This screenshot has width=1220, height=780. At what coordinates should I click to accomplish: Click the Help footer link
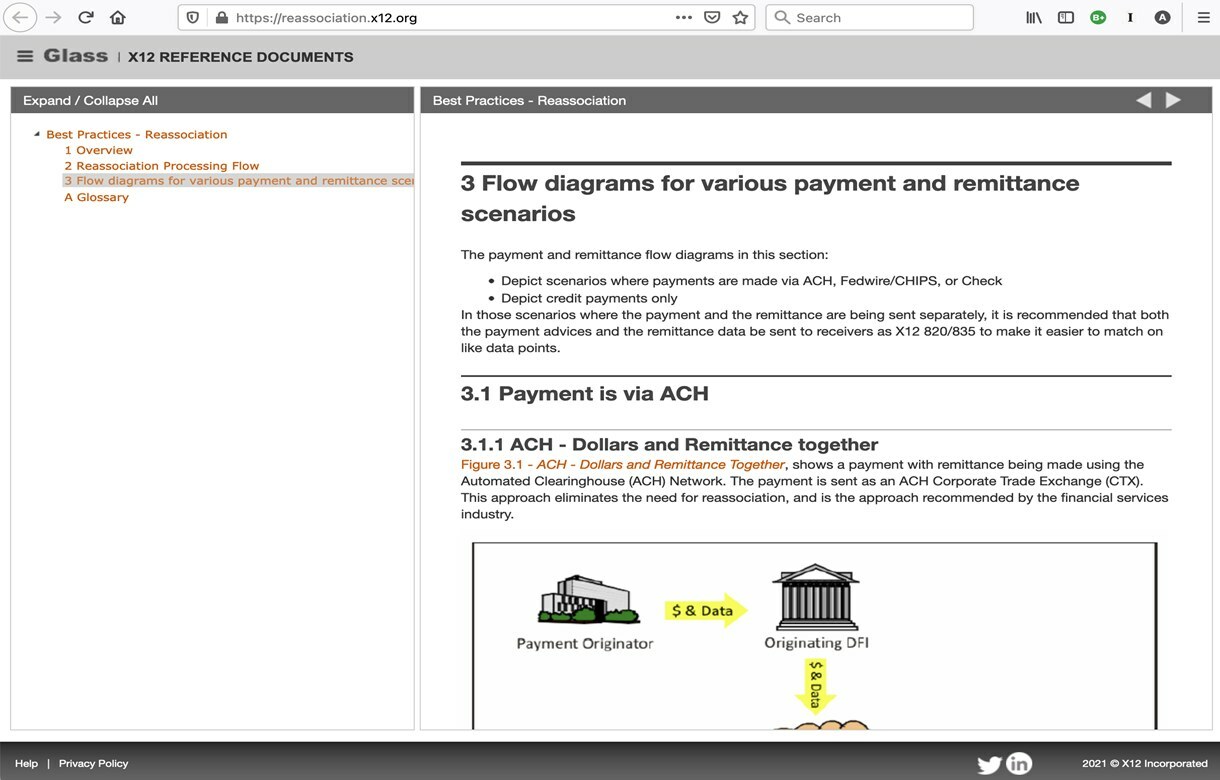click(26, 763)
